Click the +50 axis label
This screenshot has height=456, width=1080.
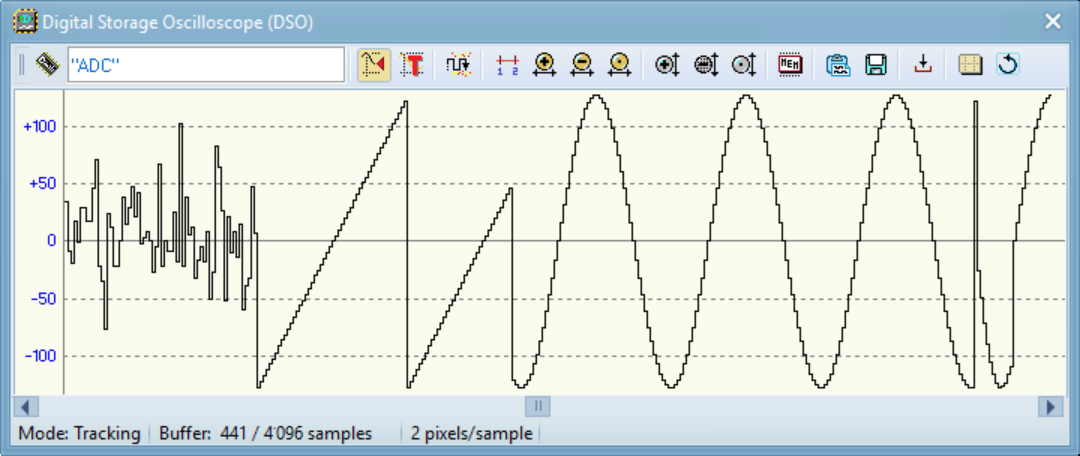pos(43,184)
